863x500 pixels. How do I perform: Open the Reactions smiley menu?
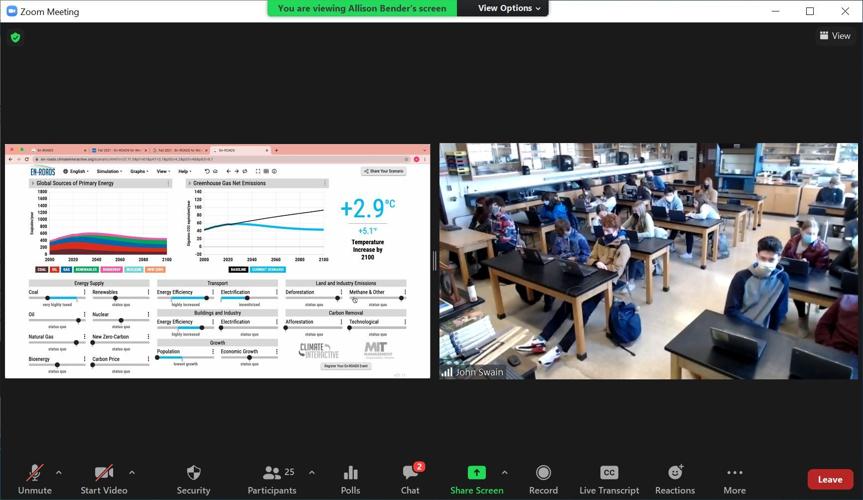675,479
